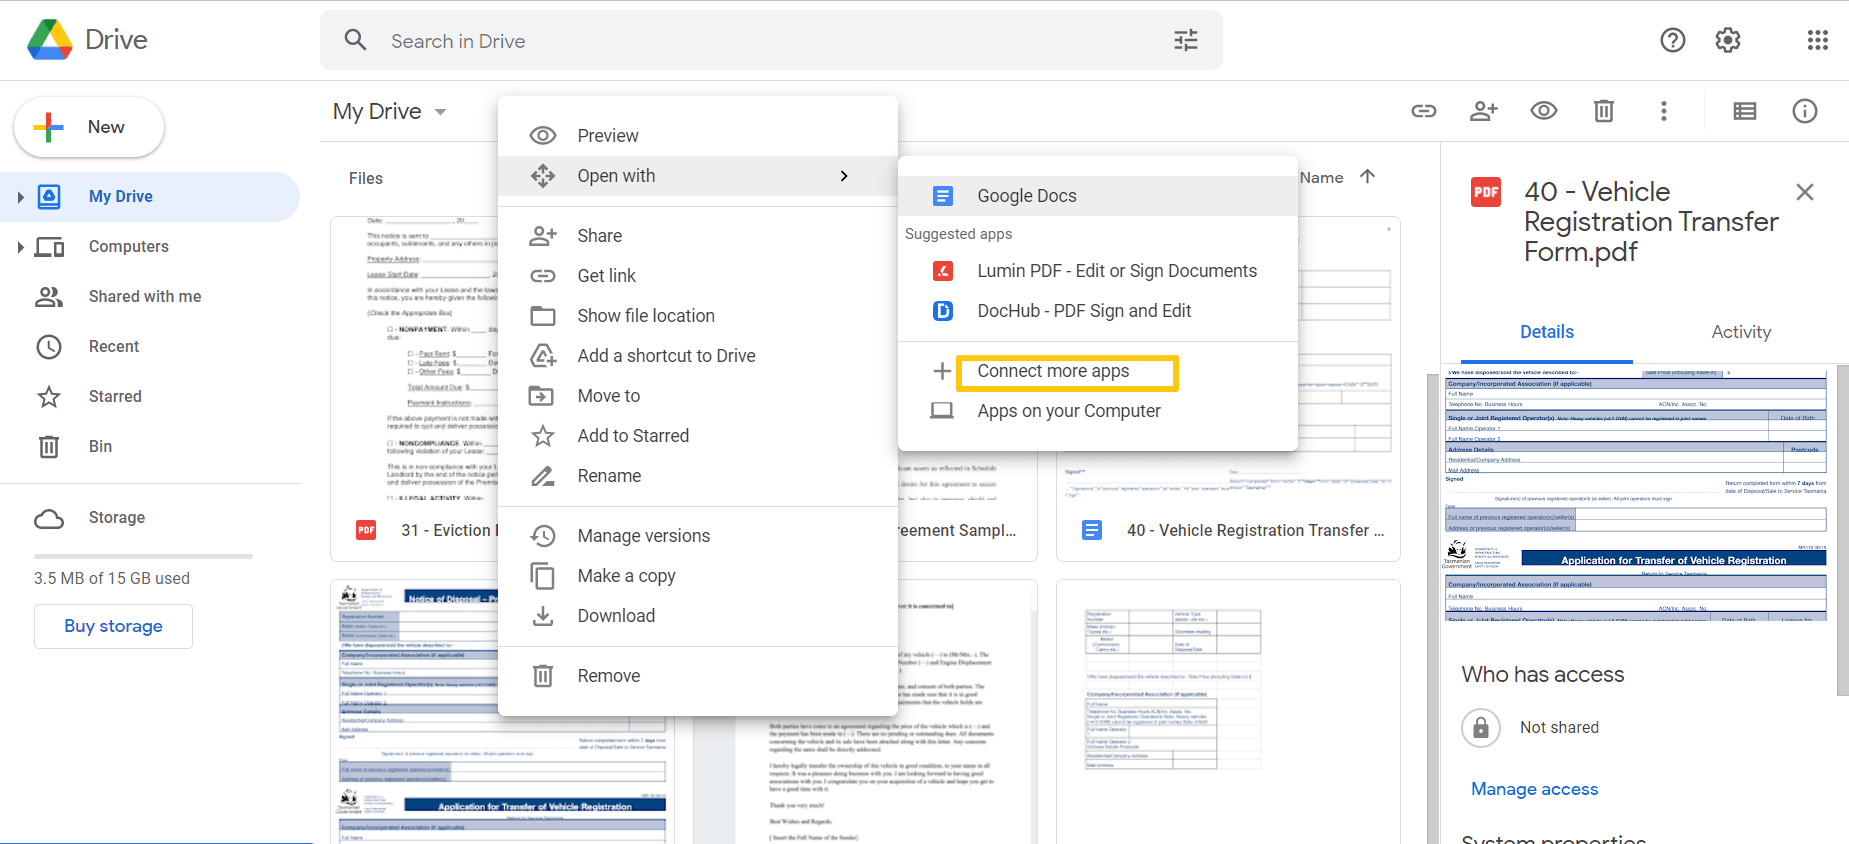Open the Settings gear icon
The height and width of the screenshot is (844, 1849).
[x=1728, y=40]
